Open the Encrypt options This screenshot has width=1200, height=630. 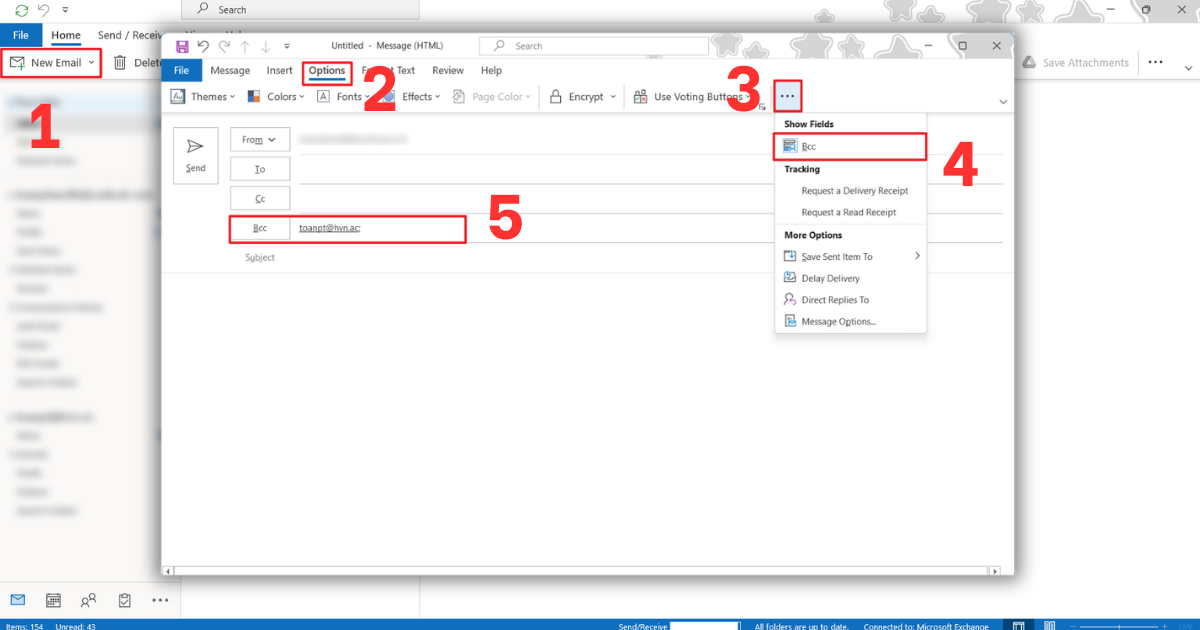click(x=581, y=96)
